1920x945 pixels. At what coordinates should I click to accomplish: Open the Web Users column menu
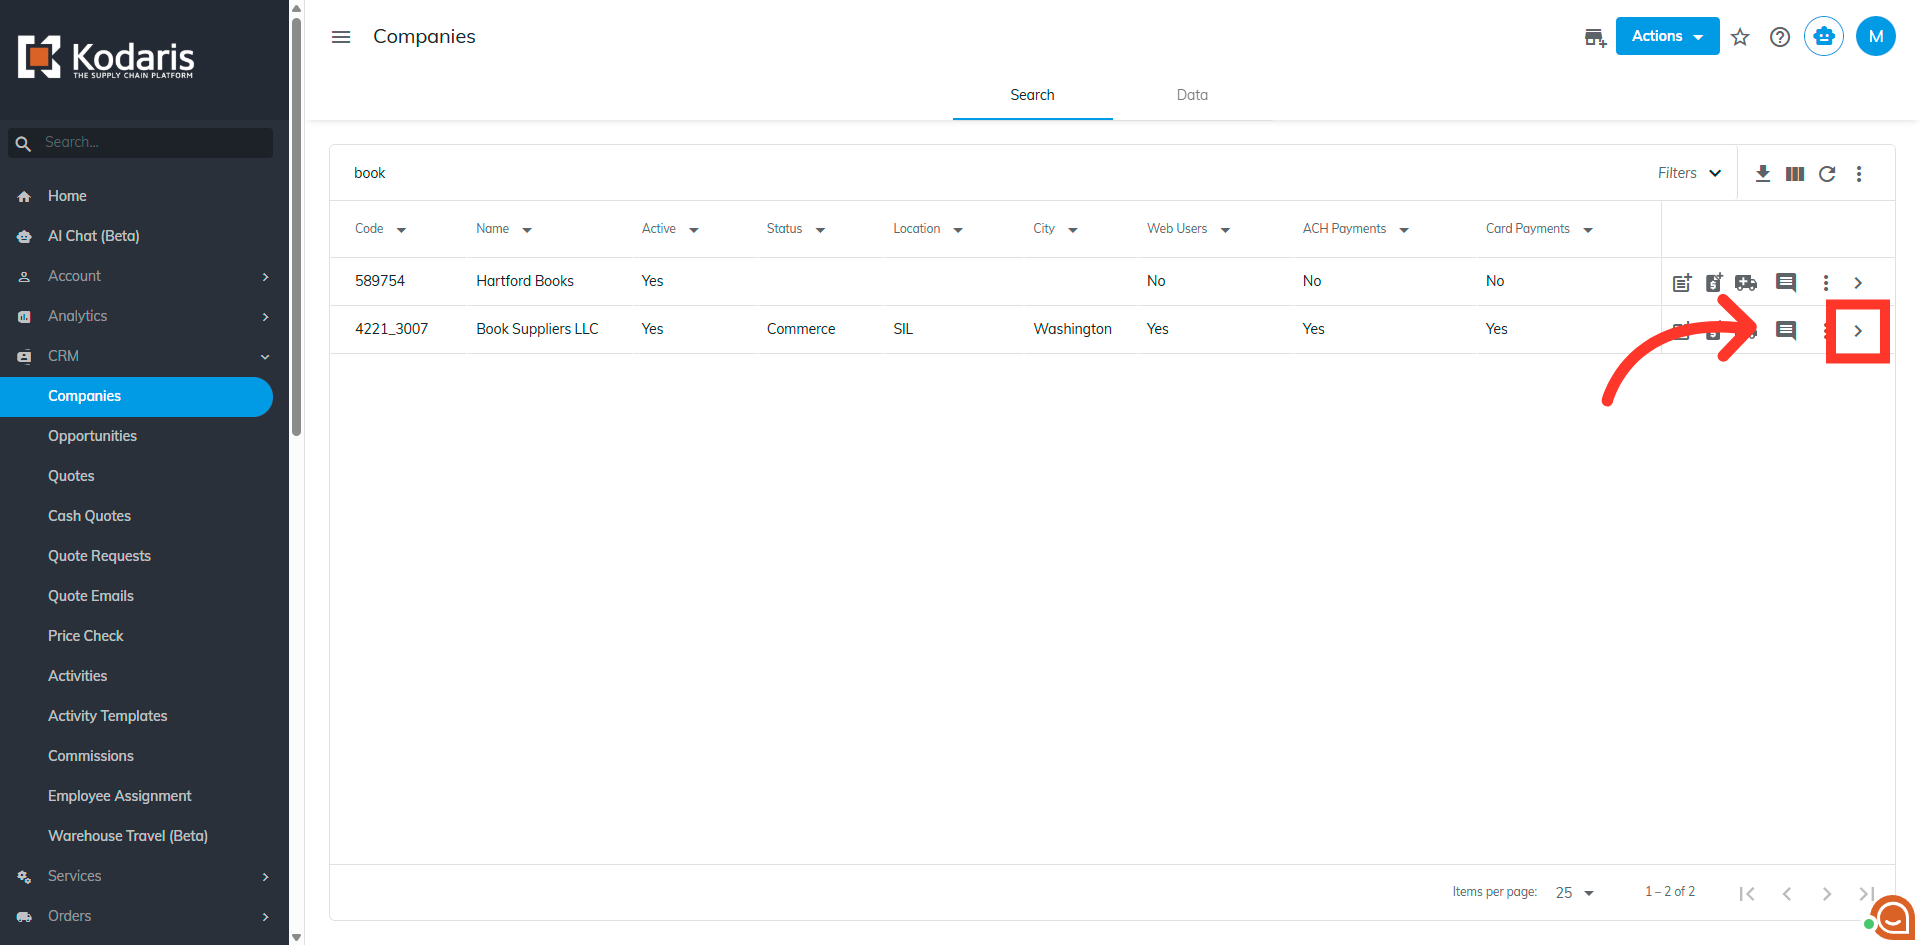(x=1225, y=230)
